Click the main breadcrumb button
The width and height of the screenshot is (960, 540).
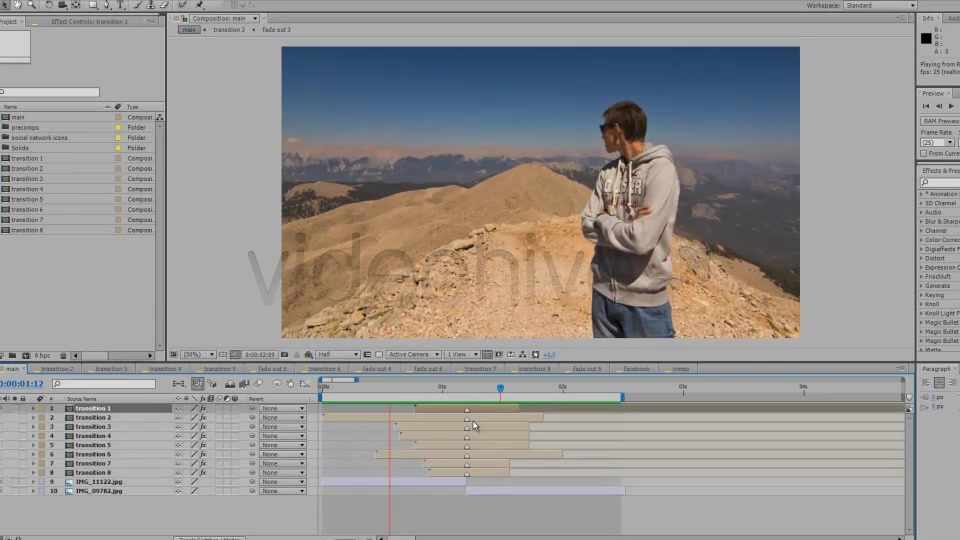coord(189,29)
